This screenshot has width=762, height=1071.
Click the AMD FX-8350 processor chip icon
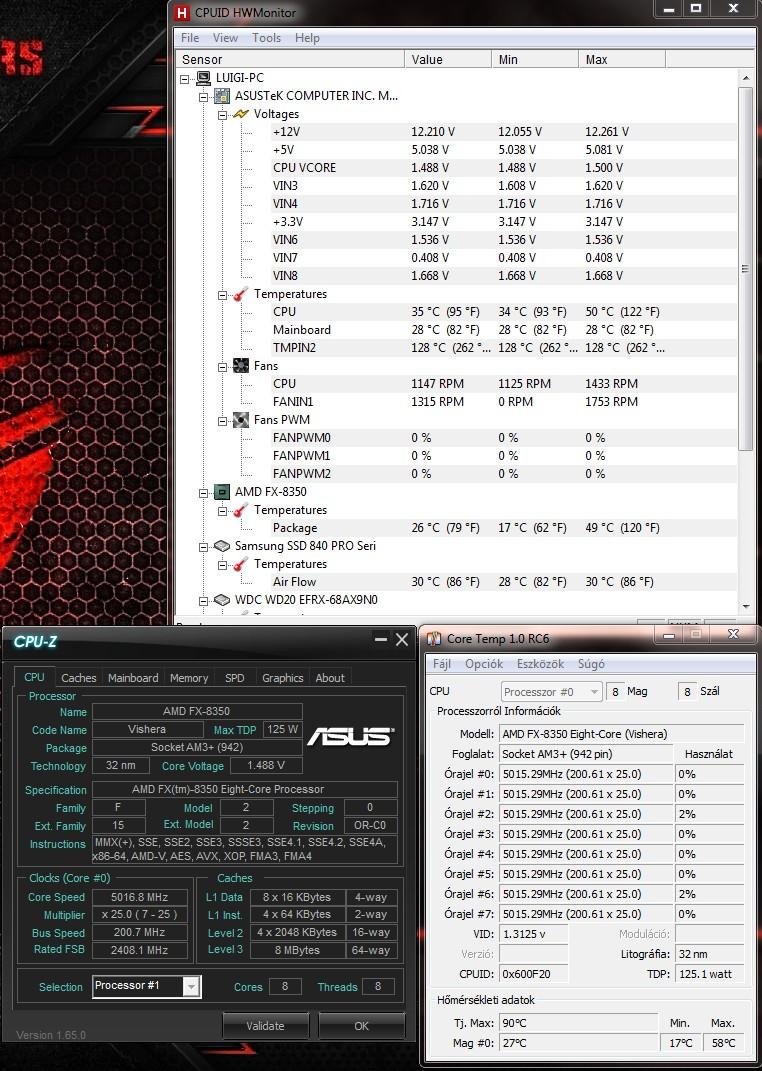coord(222,492)
